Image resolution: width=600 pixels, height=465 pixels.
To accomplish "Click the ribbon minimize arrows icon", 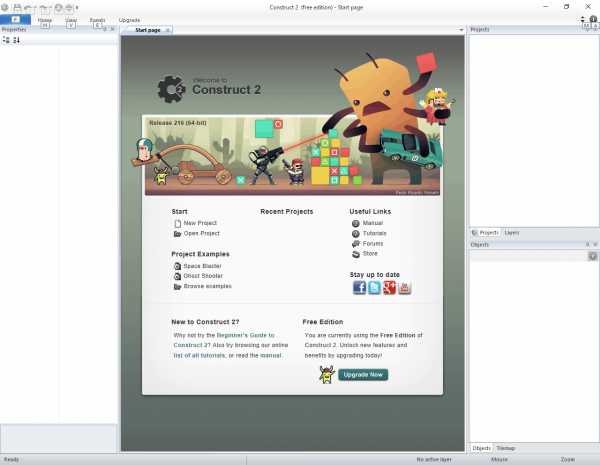I will [582, 19].
